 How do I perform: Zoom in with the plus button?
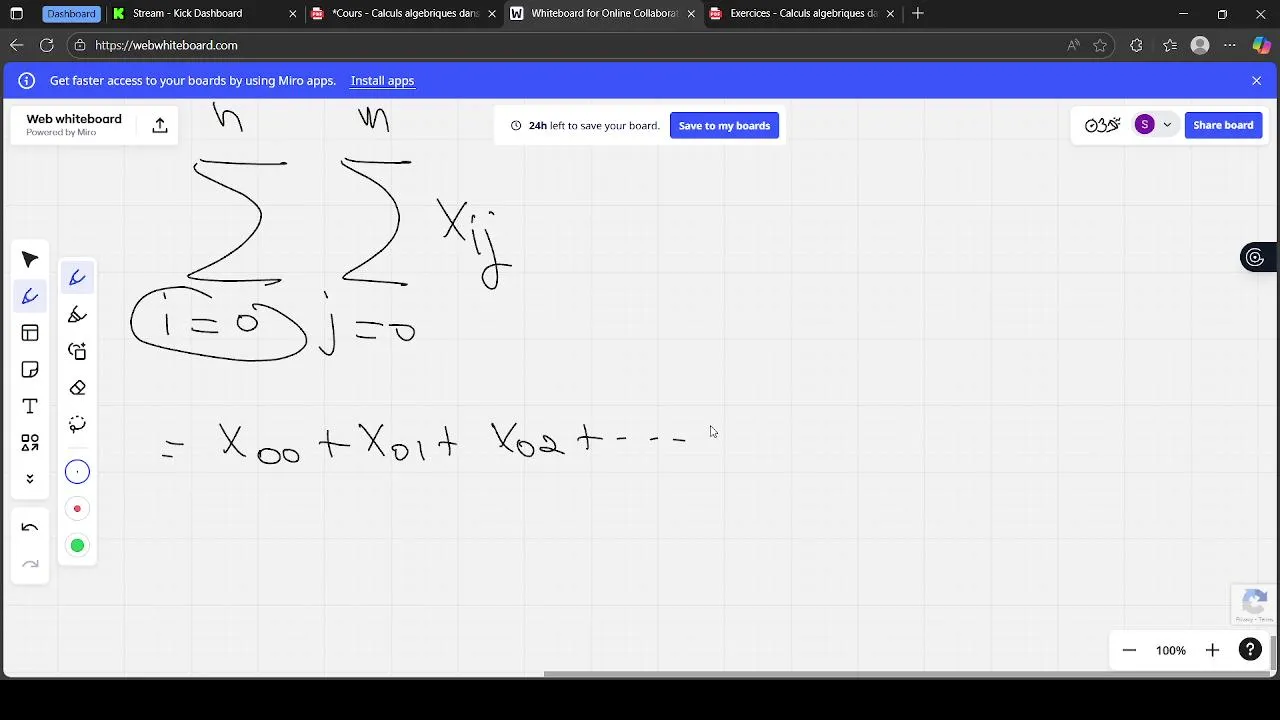[x=1212, y=650]
